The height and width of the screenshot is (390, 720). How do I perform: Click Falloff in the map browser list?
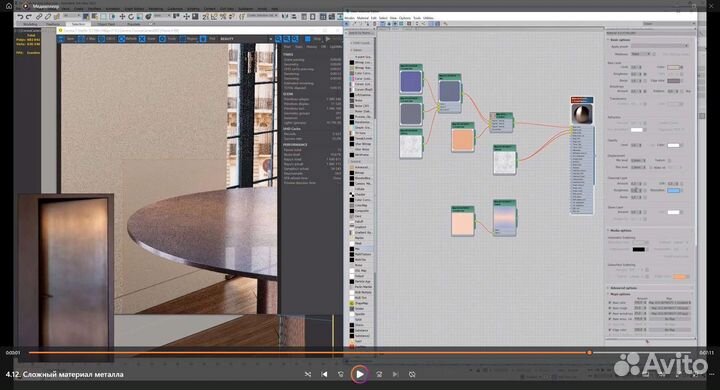(x=360, y=221)
